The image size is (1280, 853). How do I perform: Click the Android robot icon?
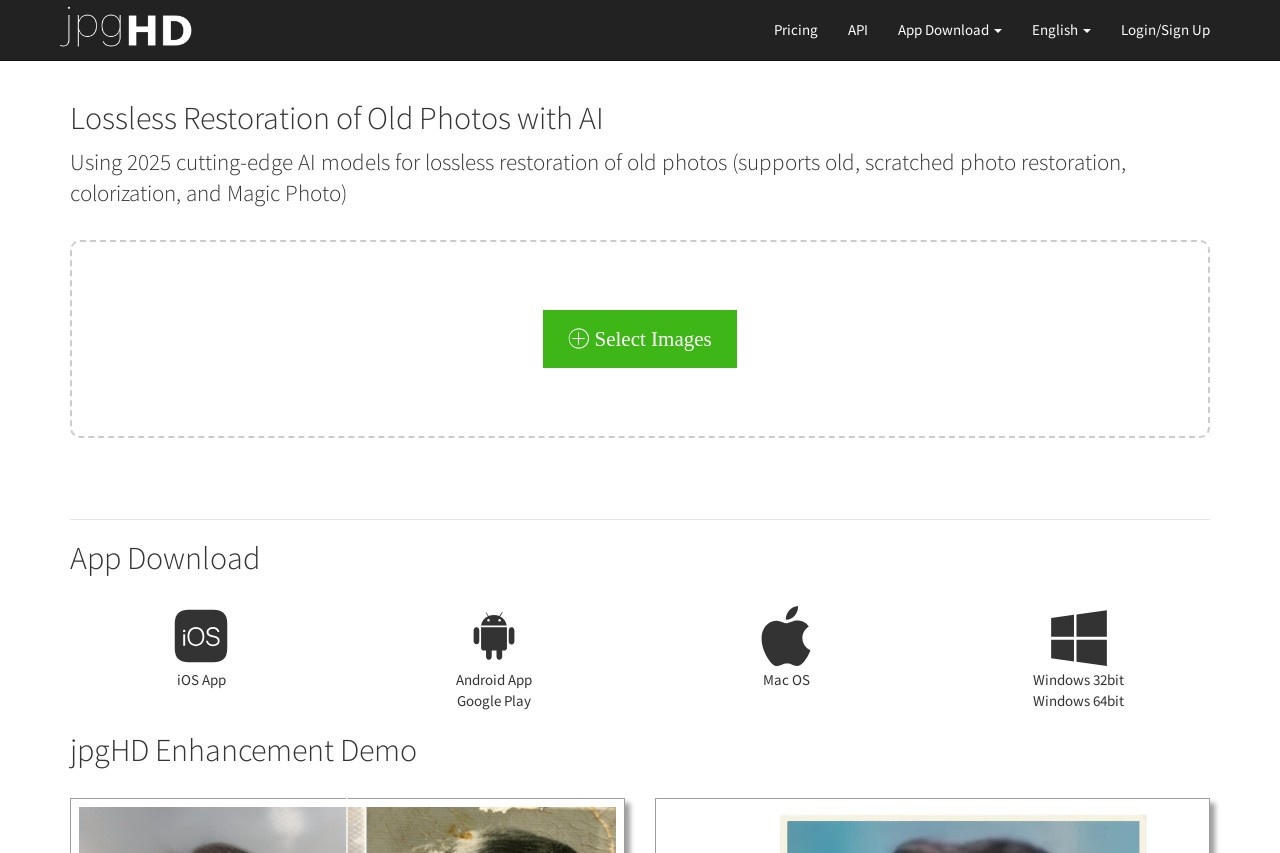[494, 636]
